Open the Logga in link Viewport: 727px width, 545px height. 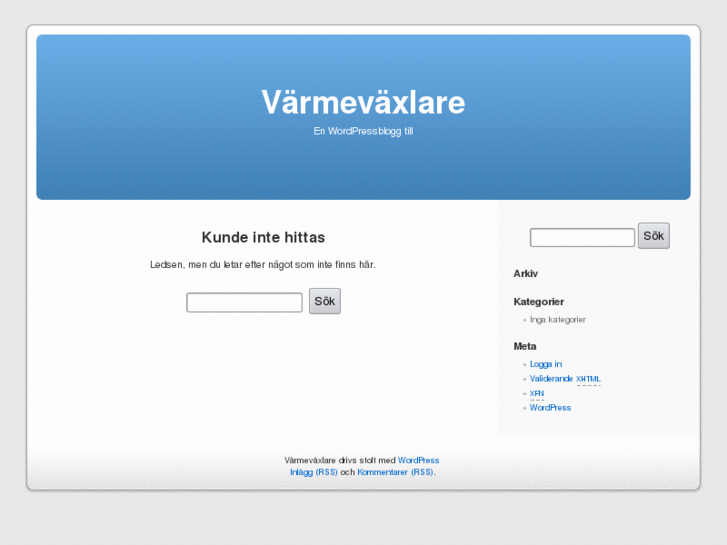(x=546, y=364)
